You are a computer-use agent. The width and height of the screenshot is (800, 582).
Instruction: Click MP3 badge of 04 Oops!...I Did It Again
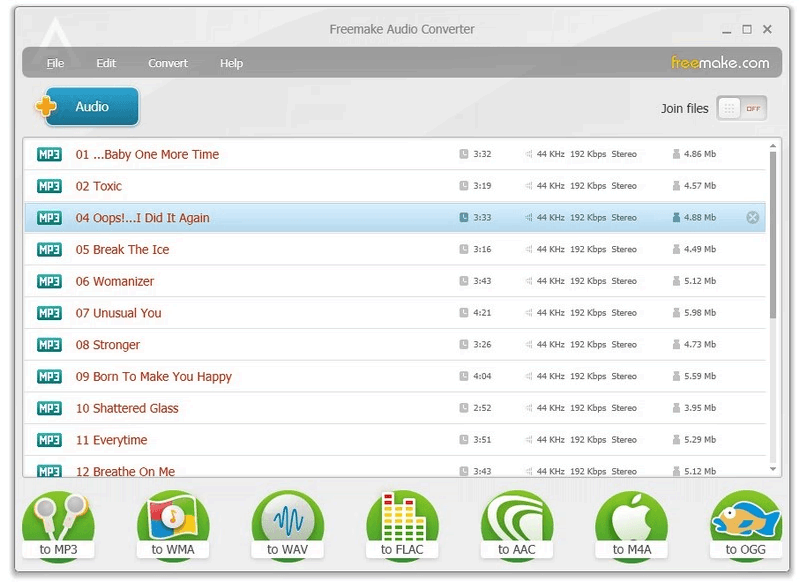coord(49,218)
